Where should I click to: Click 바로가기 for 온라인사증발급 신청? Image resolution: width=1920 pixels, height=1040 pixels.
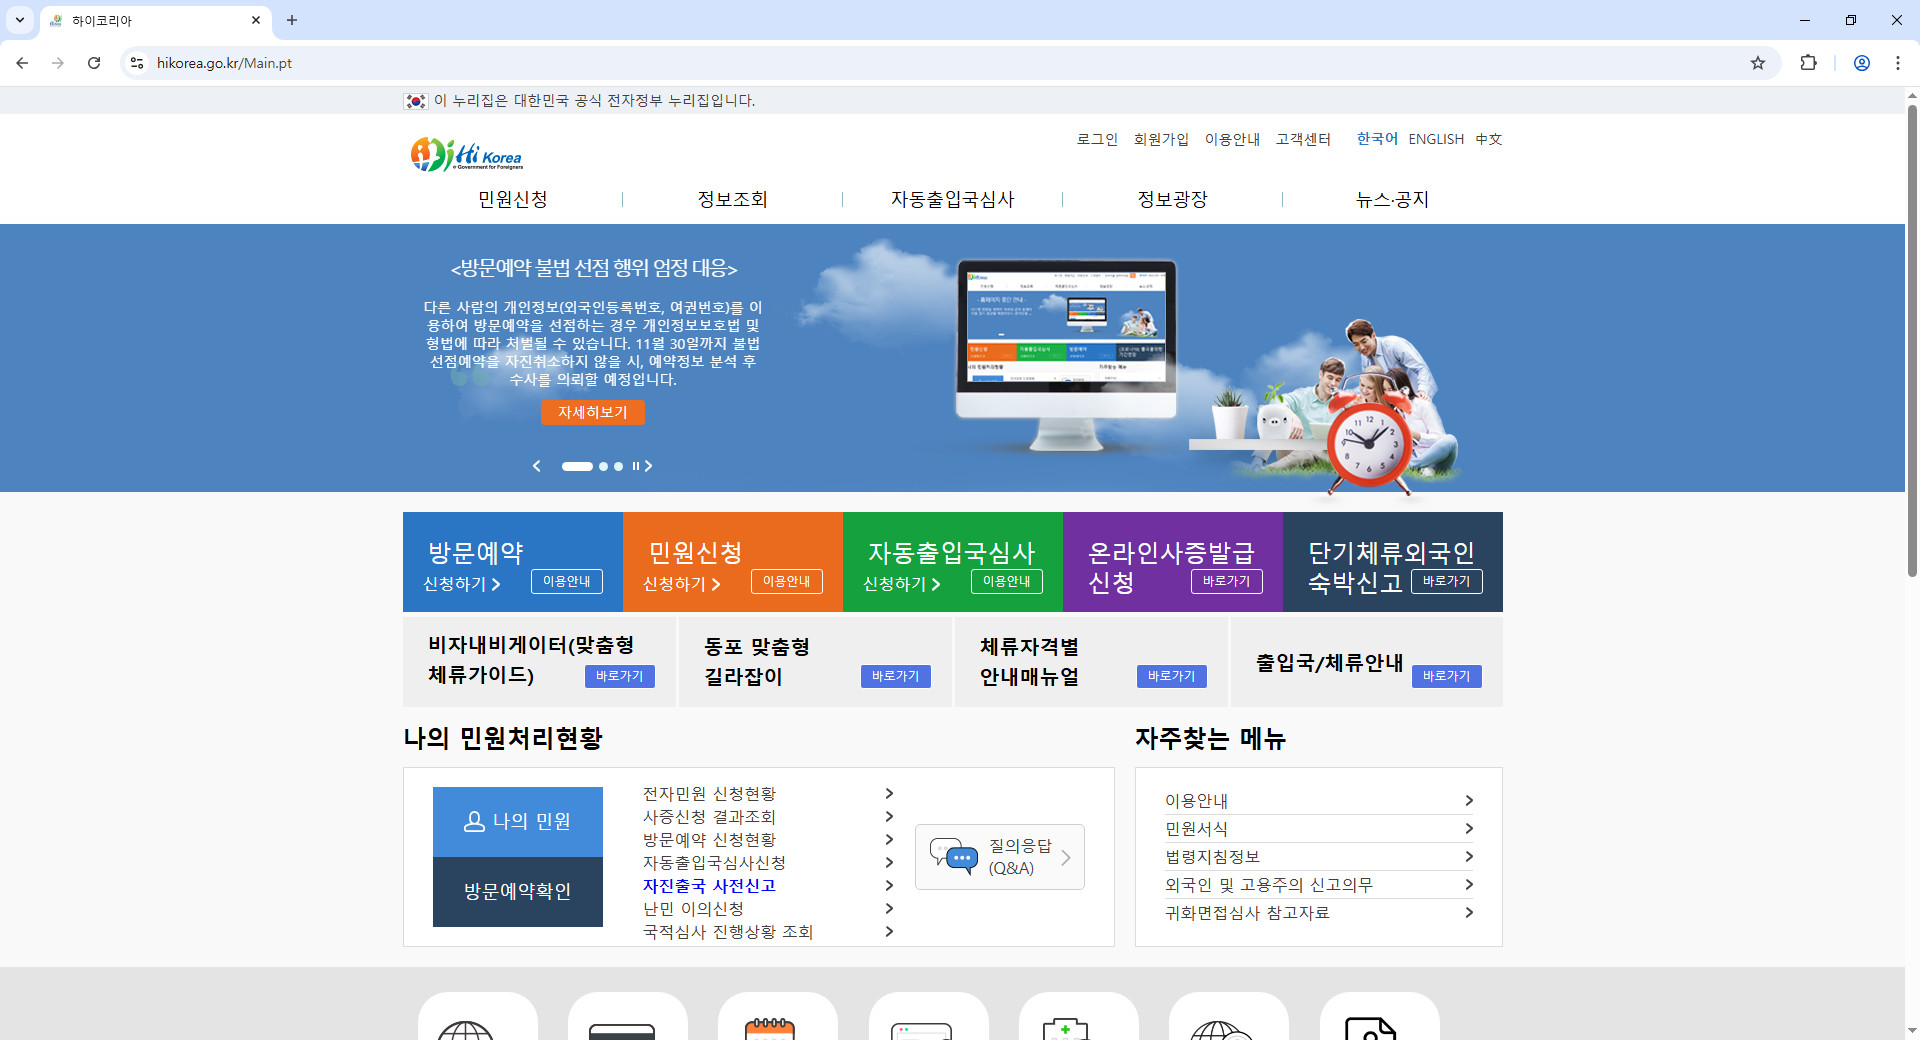[1227, 581]
